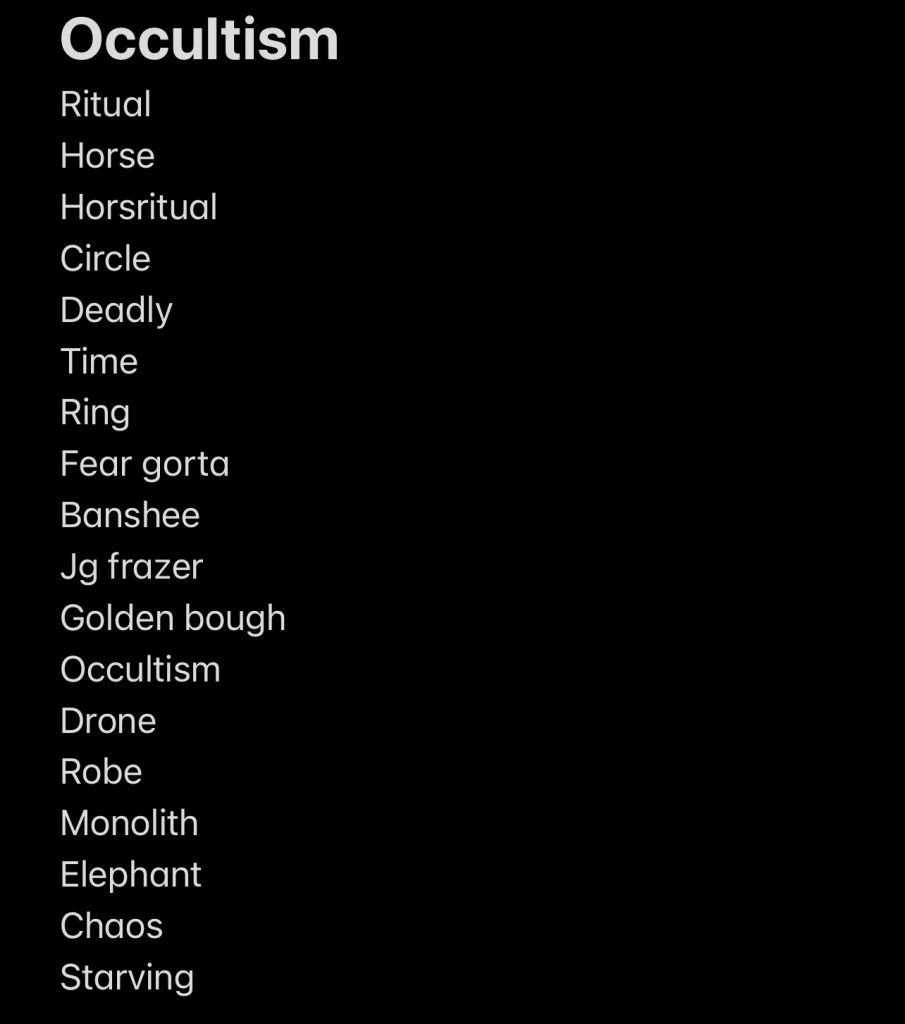Screen dimensions: 905x1024
Task: Click the word Chaos
Action: (112, 926)
